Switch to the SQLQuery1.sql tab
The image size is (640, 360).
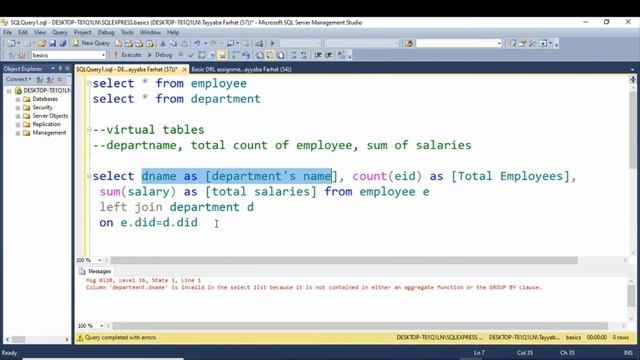[x=127, y=69]
